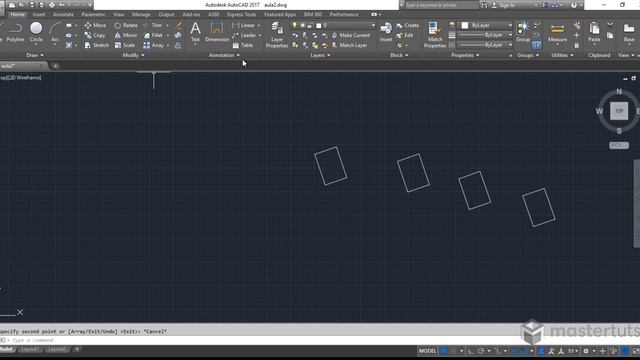This screenshot has height=360, width=640.
Task: Click the Dimension annotation tool
Action: [217, 33]
